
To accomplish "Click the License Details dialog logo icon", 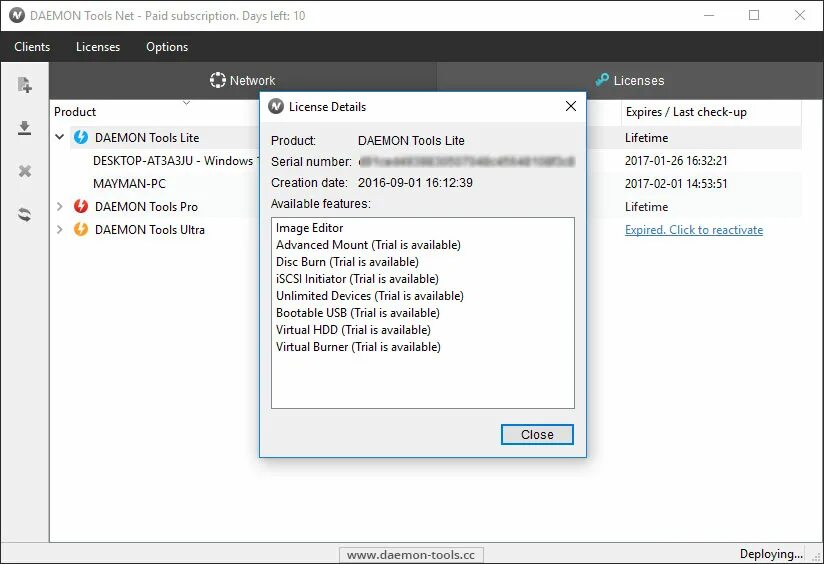I will 276,106.
